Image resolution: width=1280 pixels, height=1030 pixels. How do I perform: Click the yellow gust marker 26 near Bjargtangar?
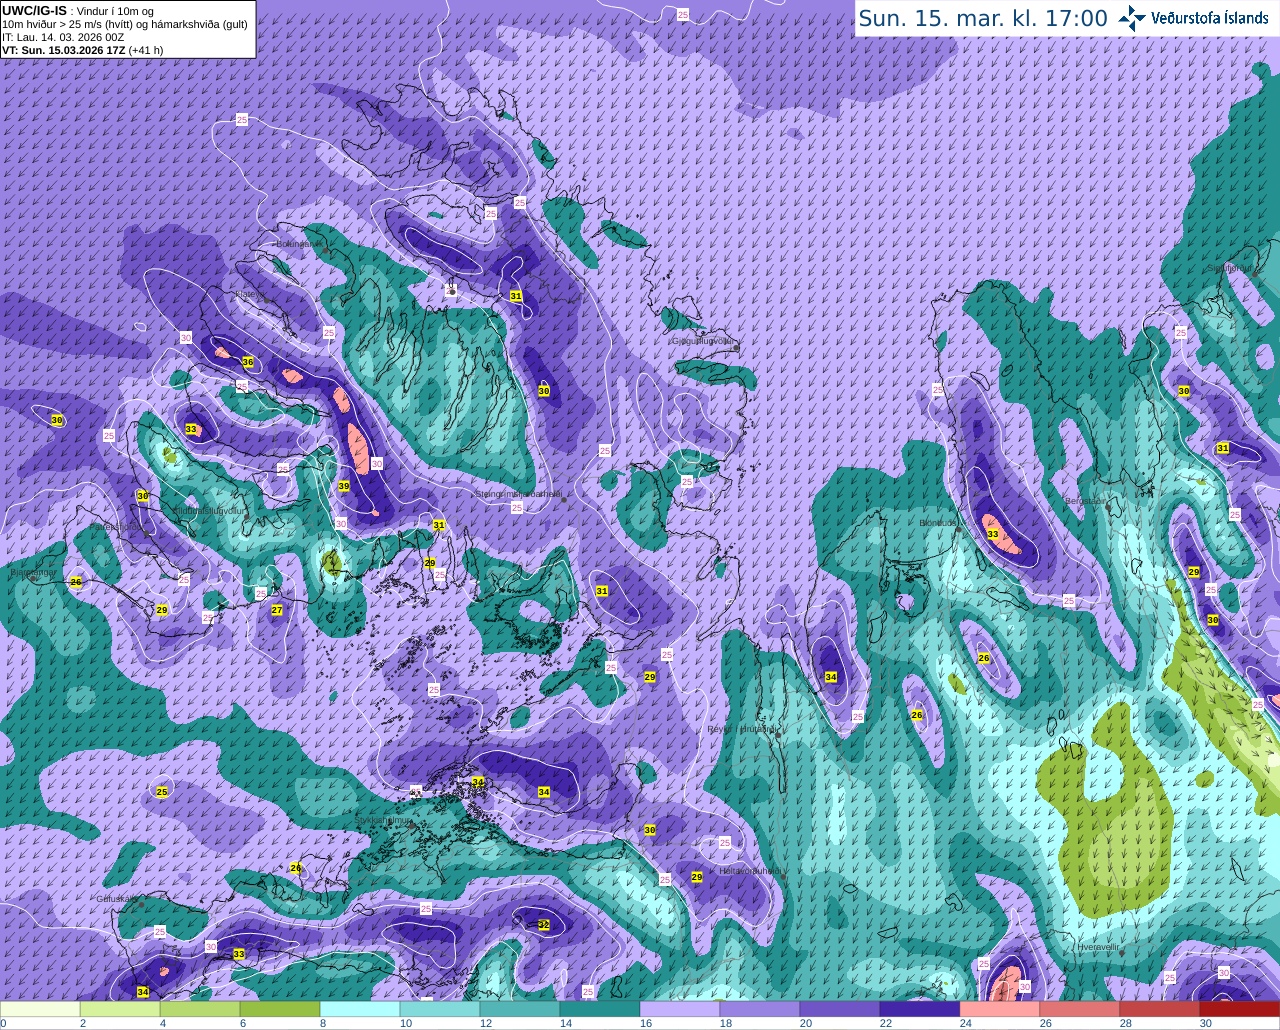pos(76,582)
